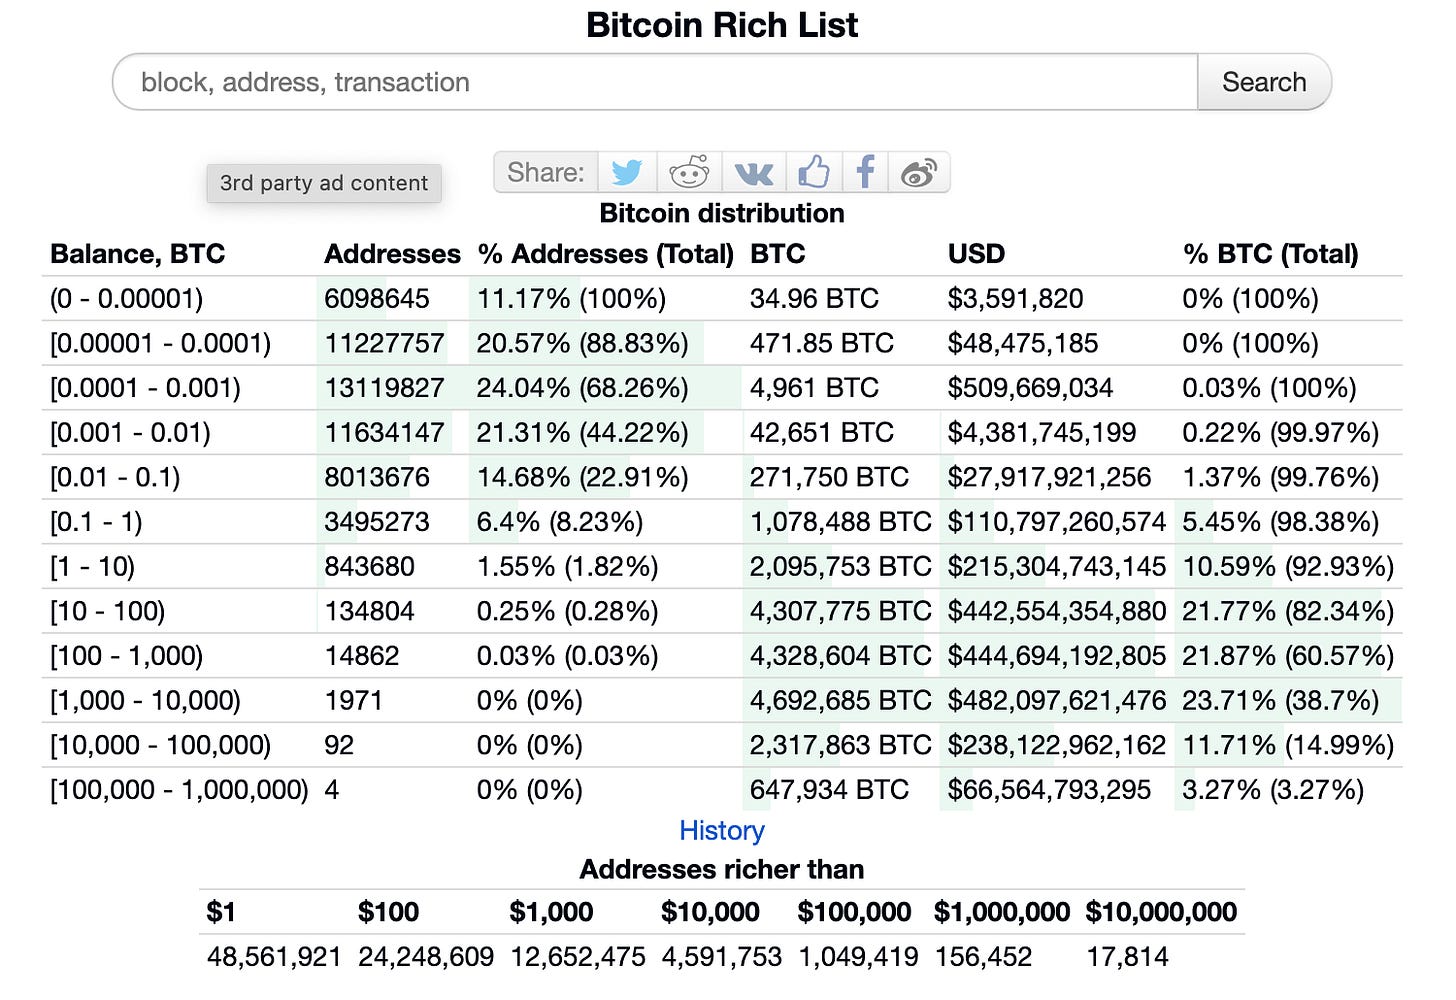
Task: Click the [0.00001 - 0.0001) balance range
Action: point(160,343)
